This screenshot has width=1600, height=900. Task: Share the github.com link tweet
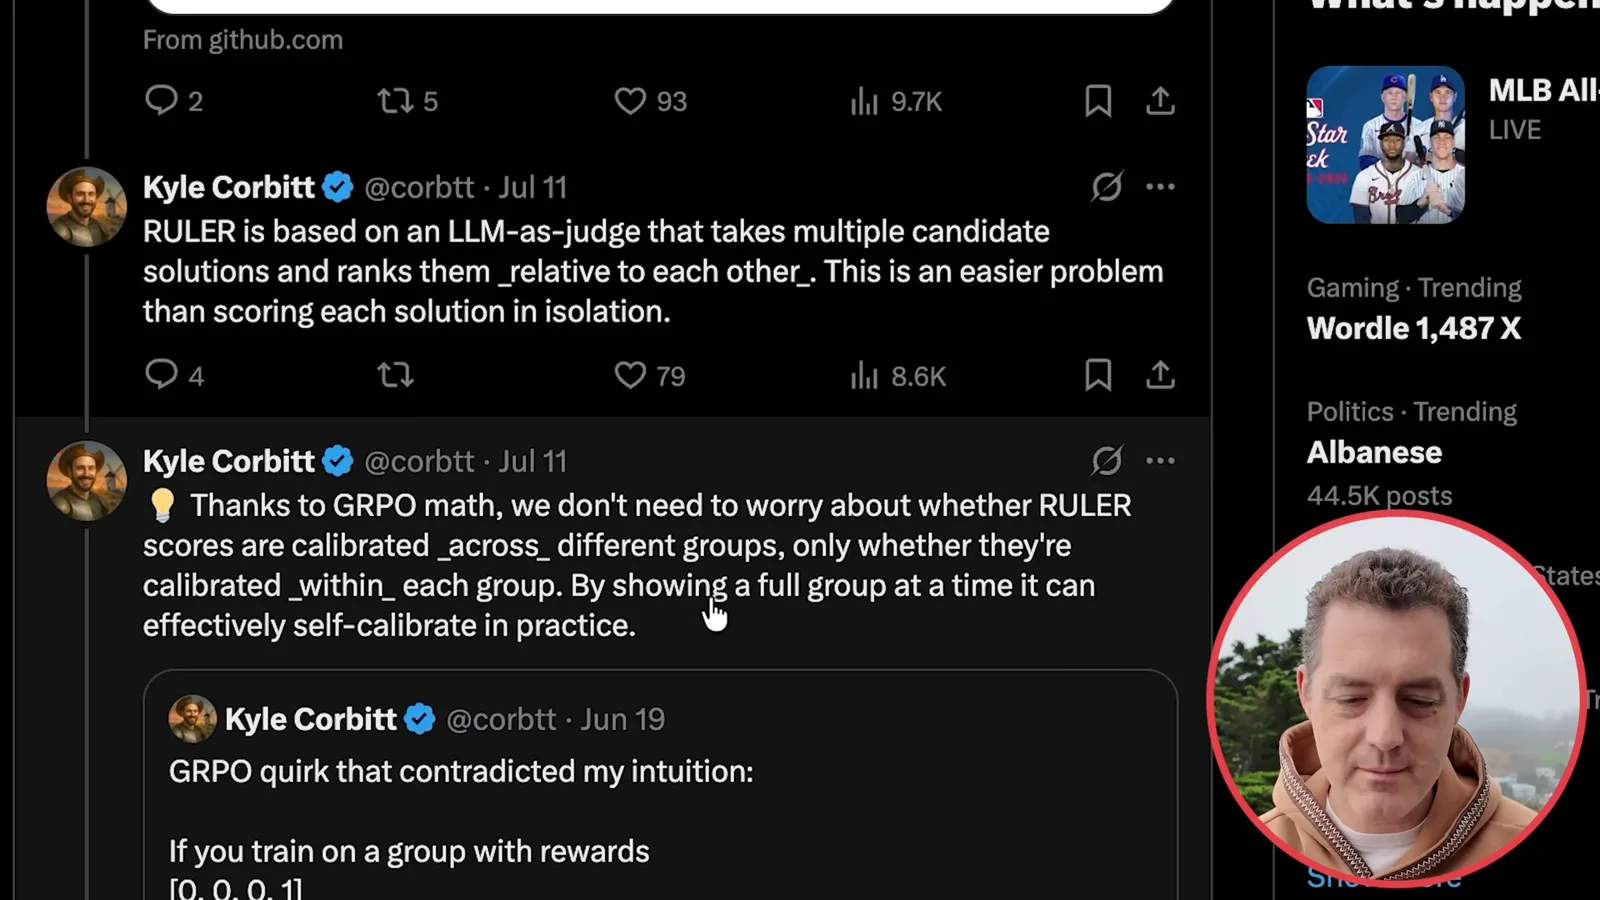pyautogui.click(x=1160, y=101)
